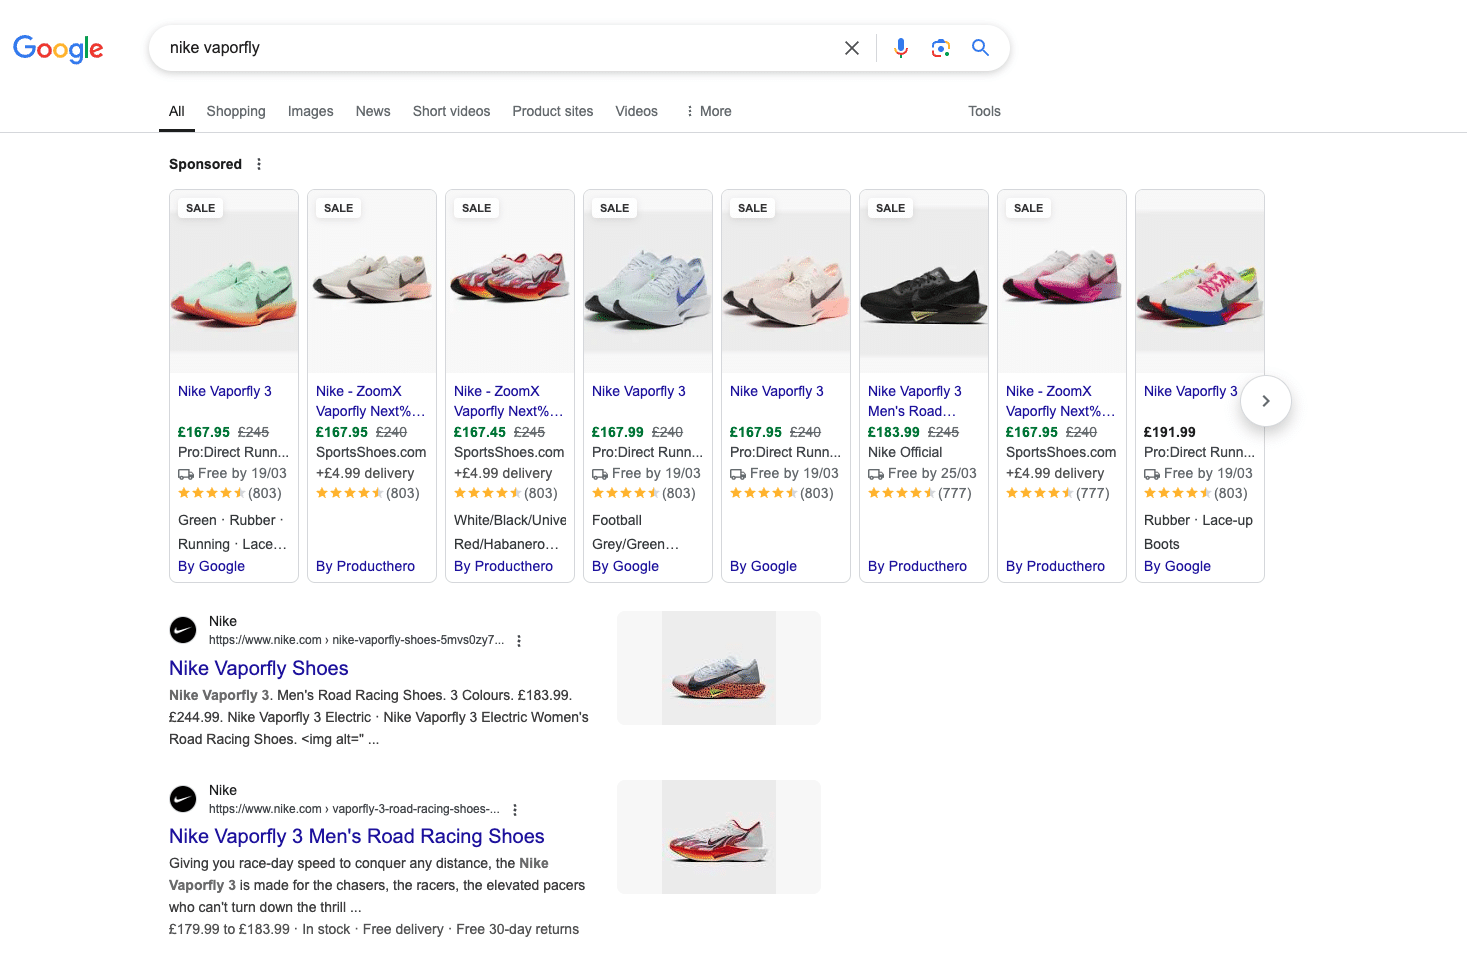Image resolution: width=1467 pixels, height=962 pixels.
Task: Open three-dot menu beside nike-vaporfly-shoes URL
Action: coord(518,641)
